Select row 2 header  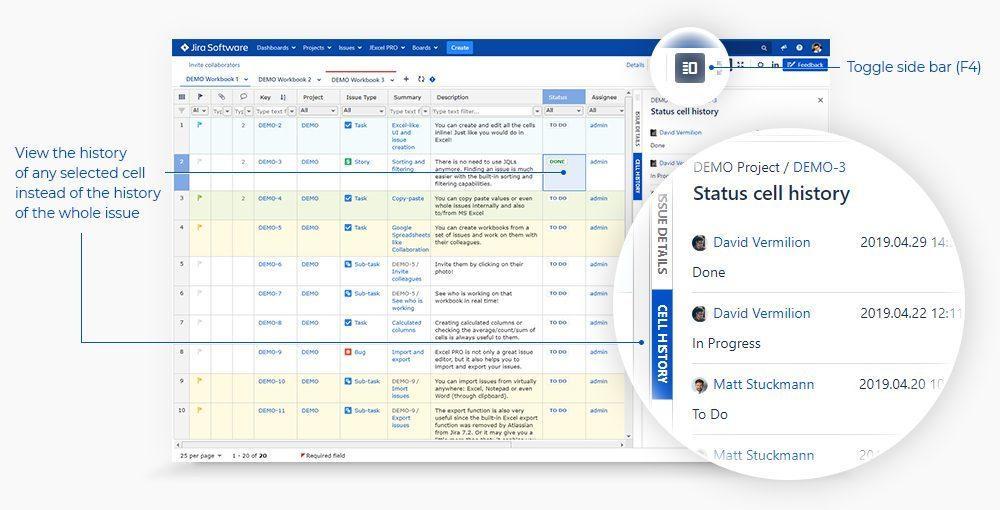coord(182,172)
